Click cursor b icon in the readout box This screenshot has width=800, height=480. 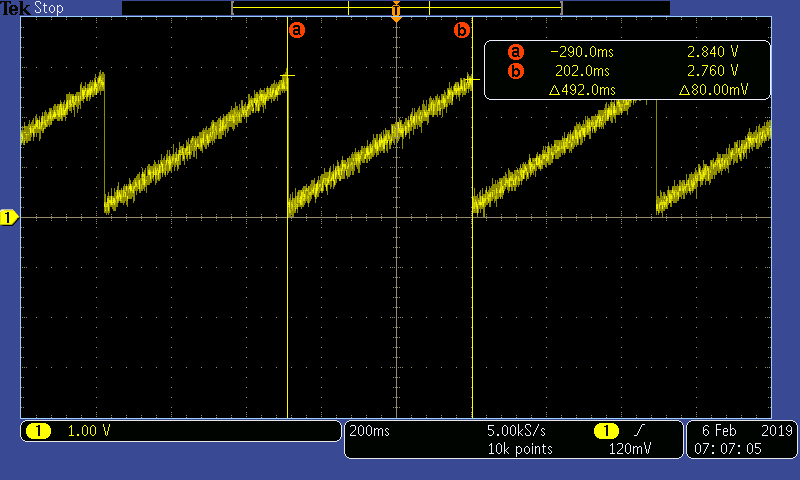pos(516,71)
